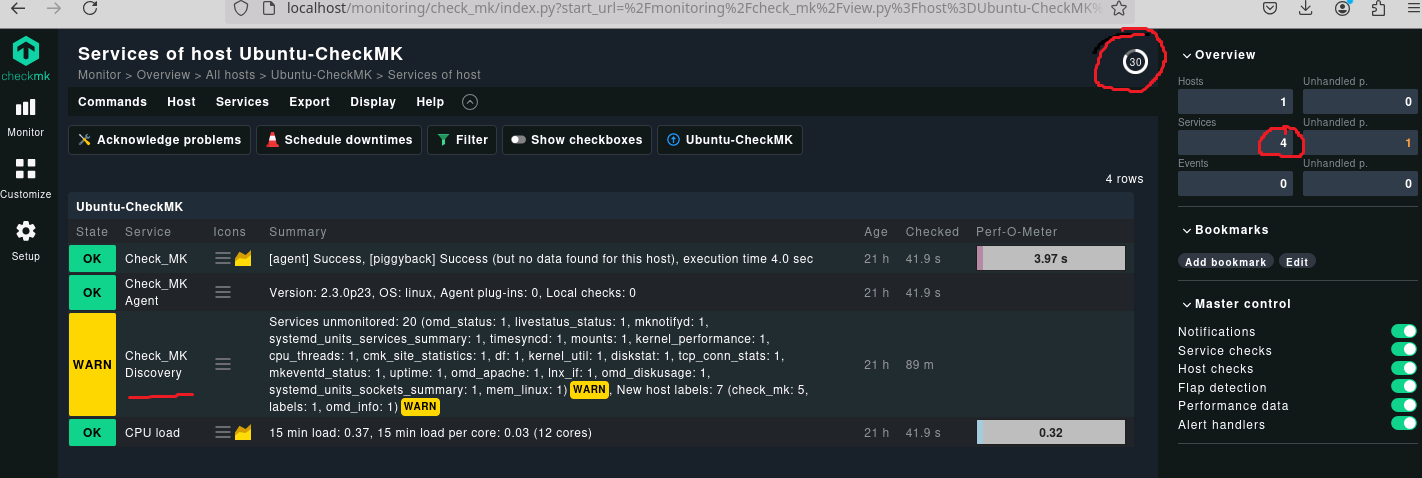Toggle the Flap detection switch

(x=1403, y=388)
